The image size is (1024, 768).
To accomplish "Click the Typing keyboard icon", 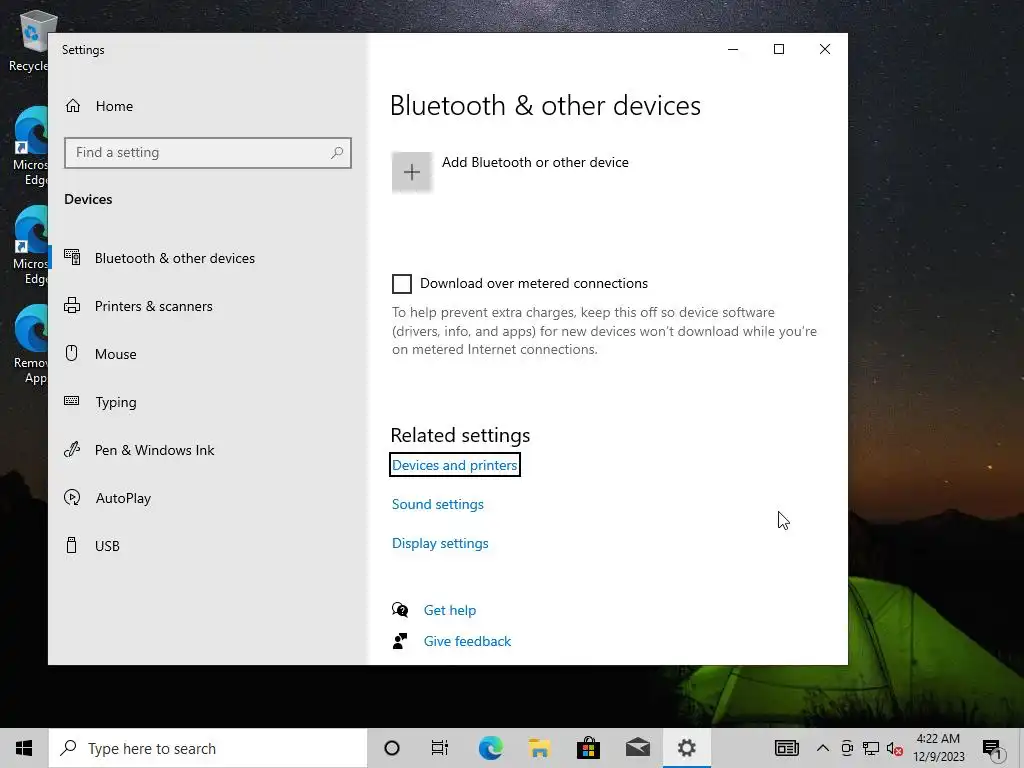I will coord(72,401).
